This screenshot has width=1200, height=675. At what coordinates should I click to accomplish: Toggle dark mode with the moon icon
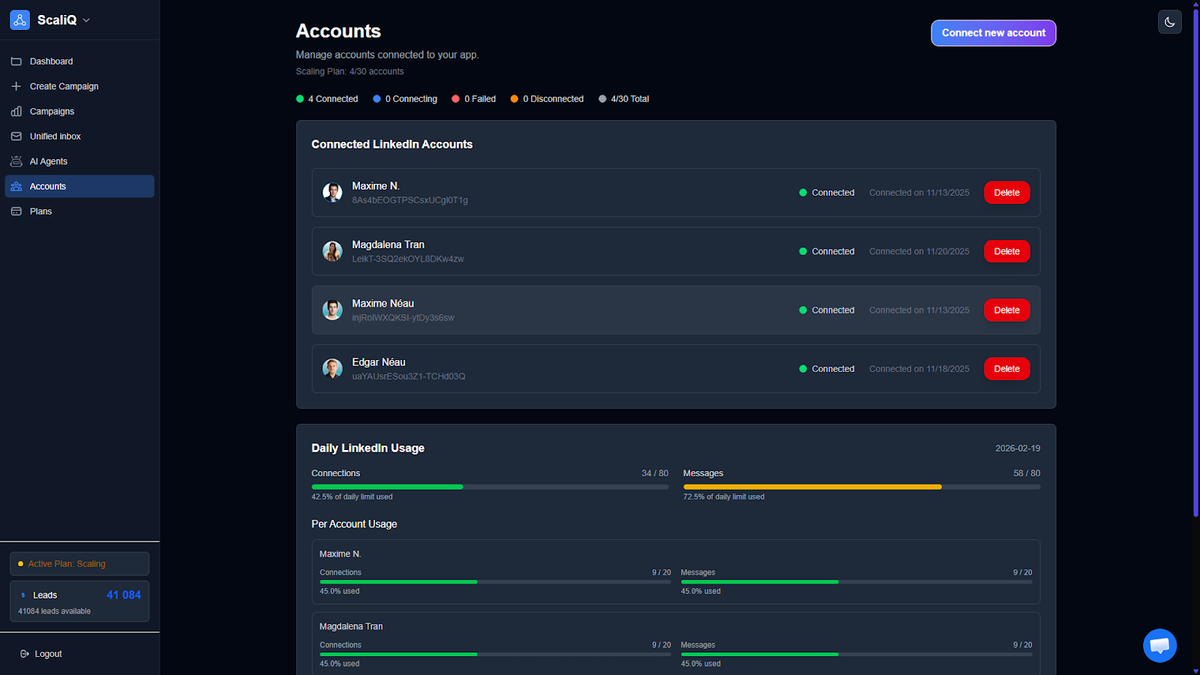1169,21
